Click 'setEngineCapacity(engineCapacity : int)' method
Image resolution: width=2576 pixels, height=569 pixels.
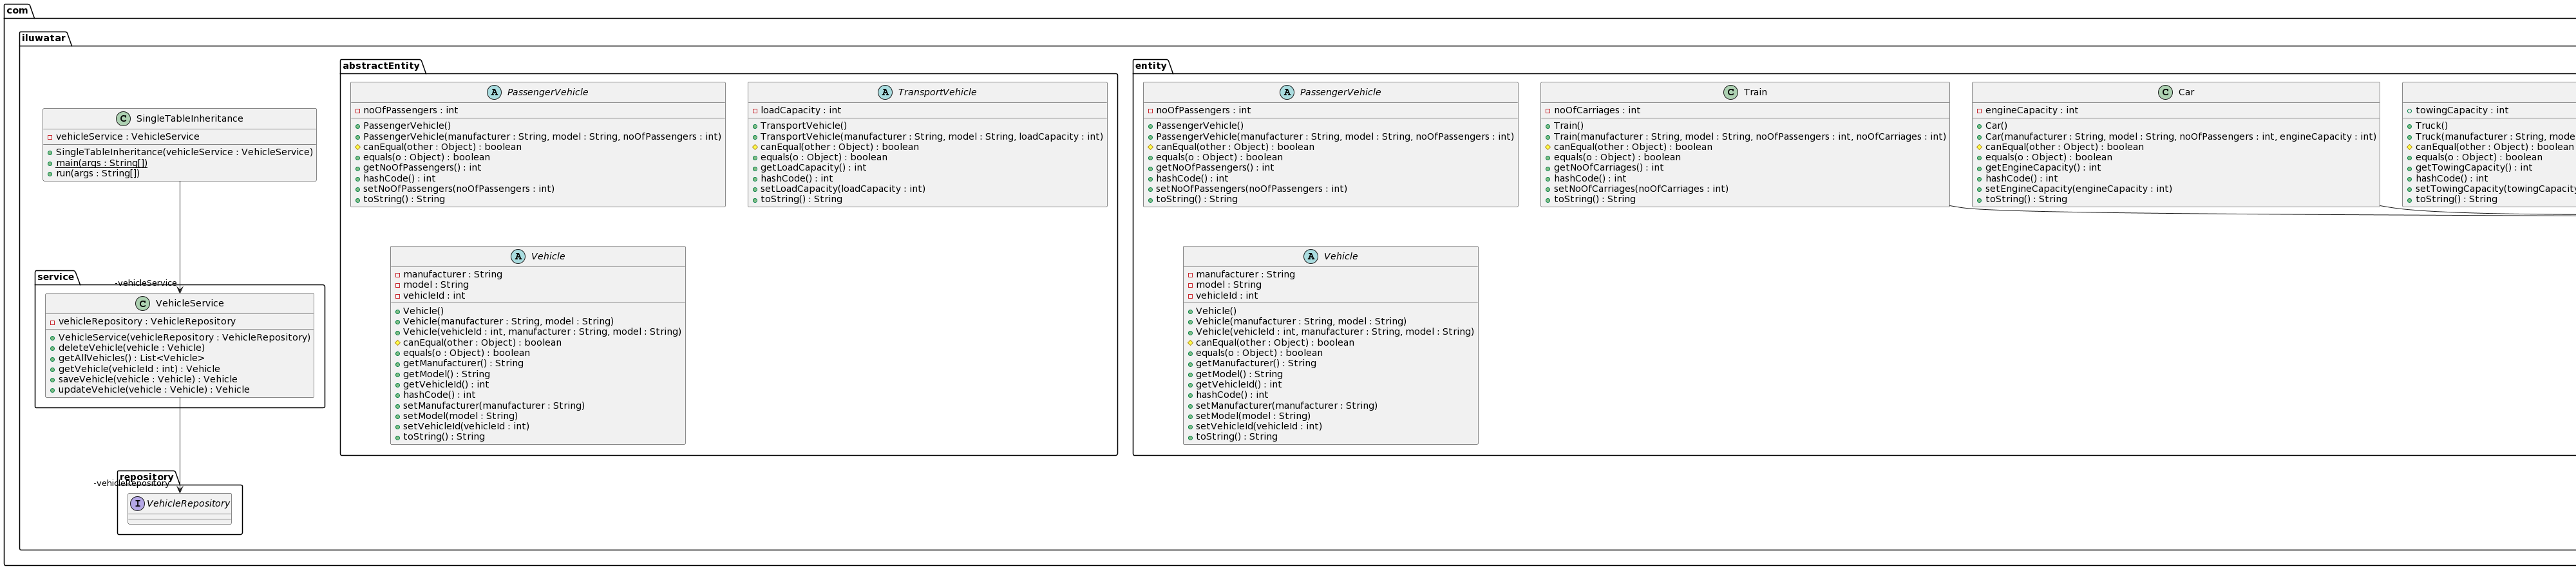[x=2078, y=189]
